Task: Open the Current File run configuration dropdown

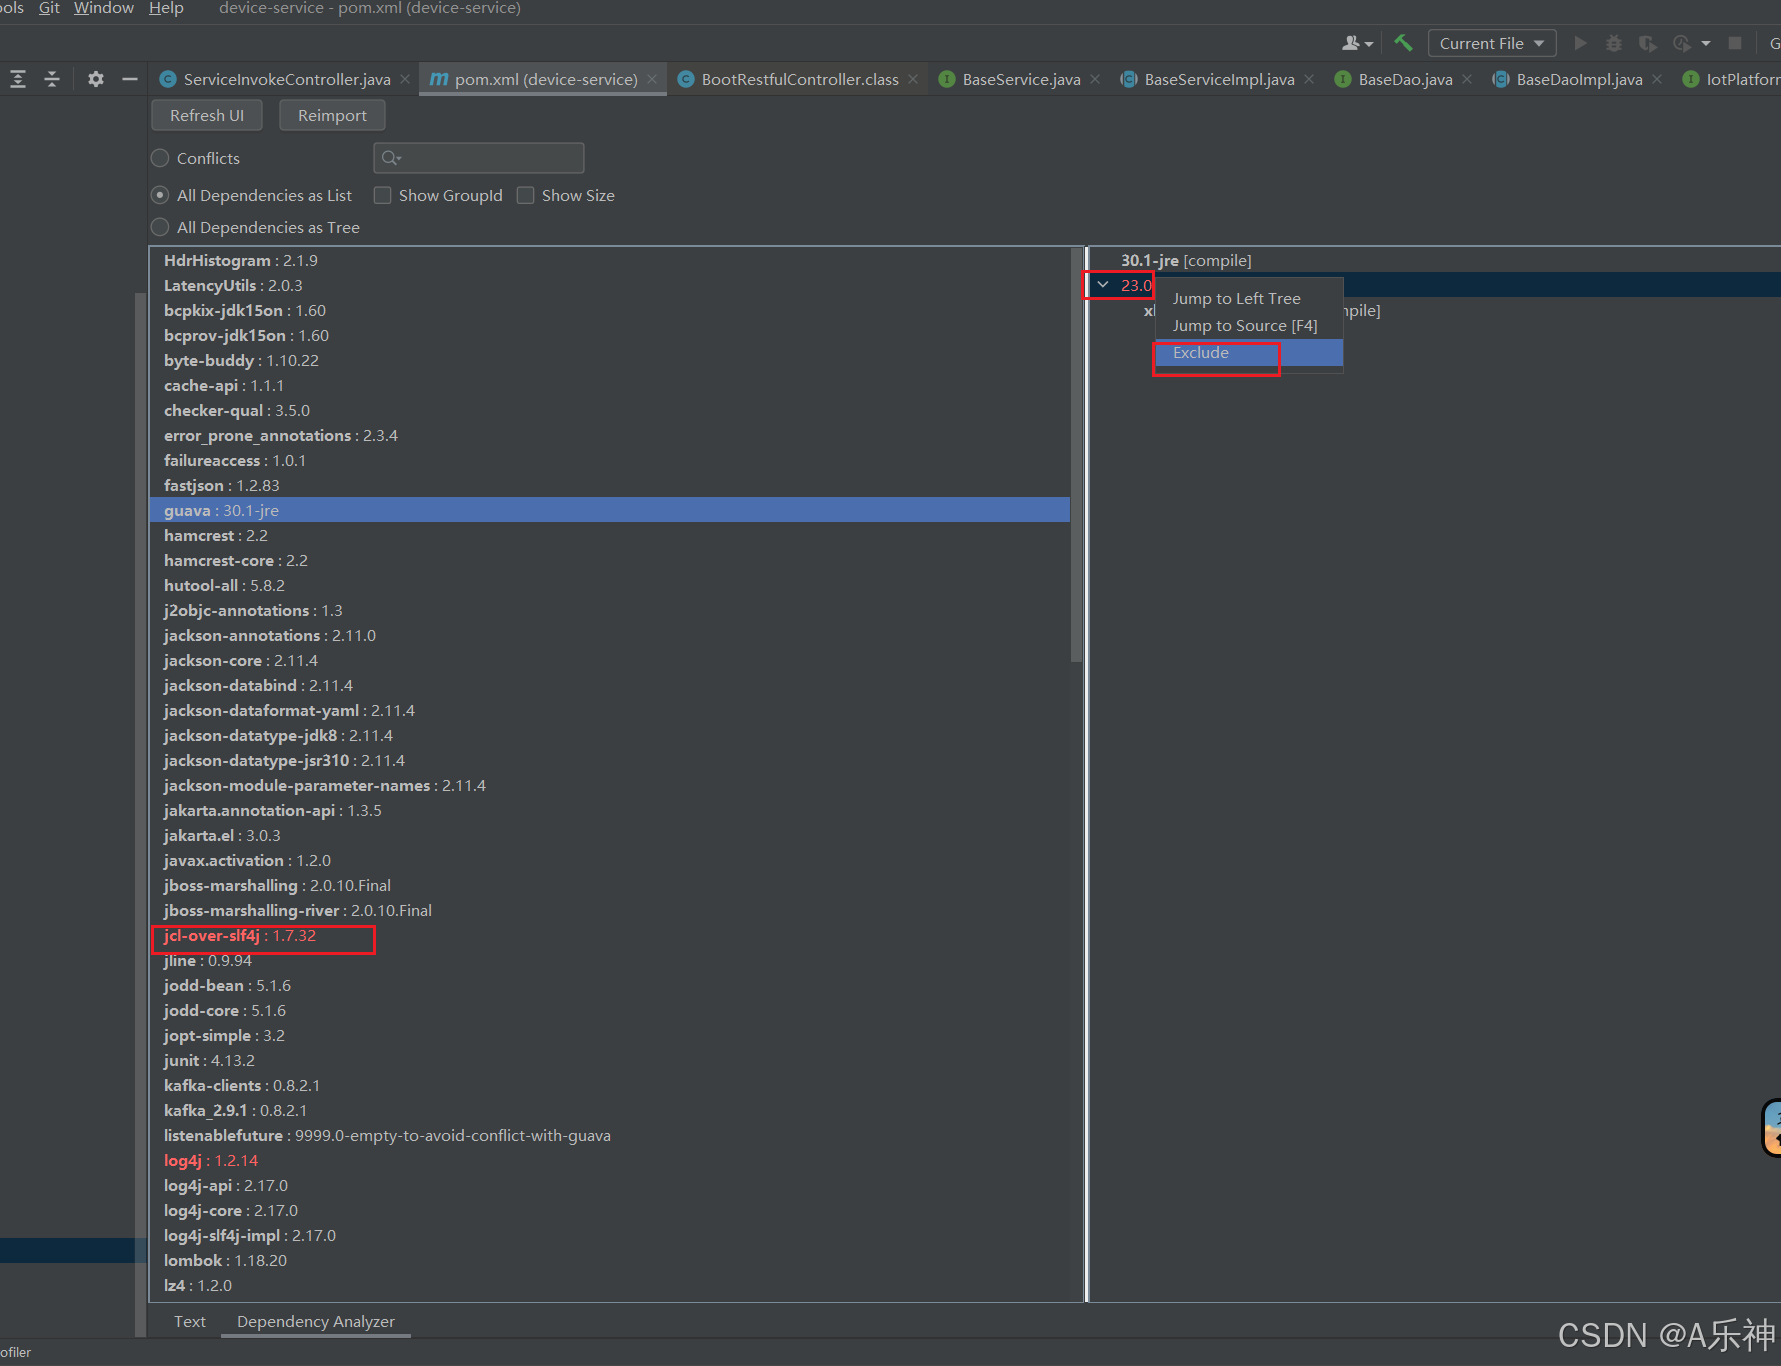Action: tap(1491, 43)
